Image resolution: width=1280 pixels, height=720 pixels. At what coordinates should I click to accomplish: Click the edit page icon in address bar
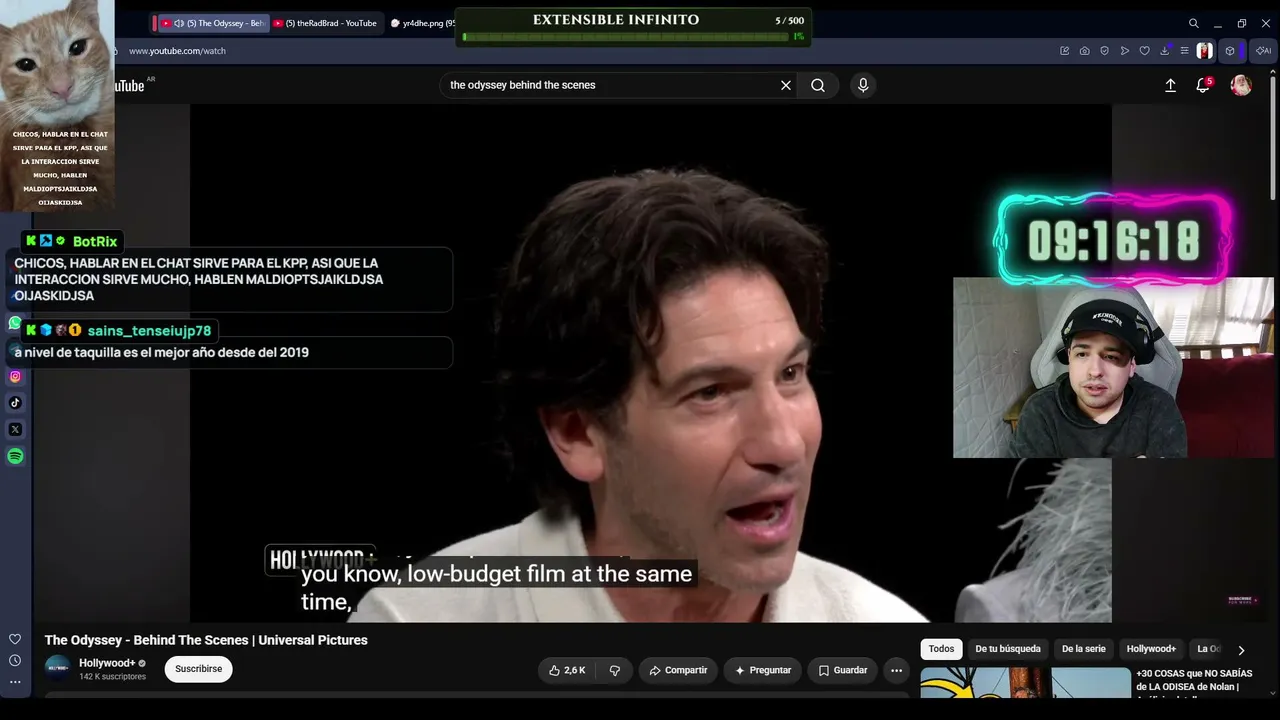click(x=1065, y=51)
